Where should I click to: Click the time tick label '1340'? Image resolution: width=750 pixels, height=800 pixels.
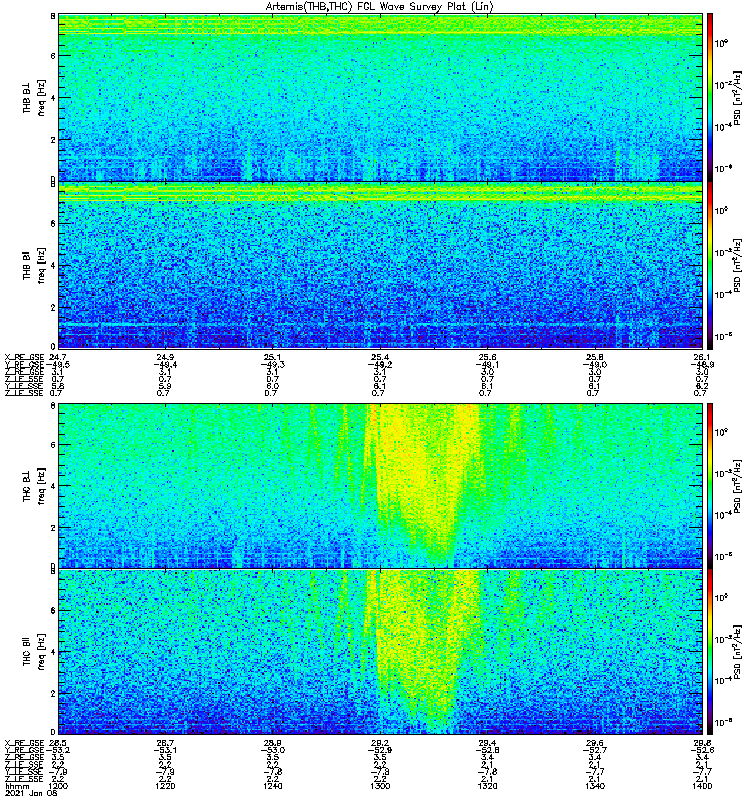pyautogui.click(x=595, y=786)
